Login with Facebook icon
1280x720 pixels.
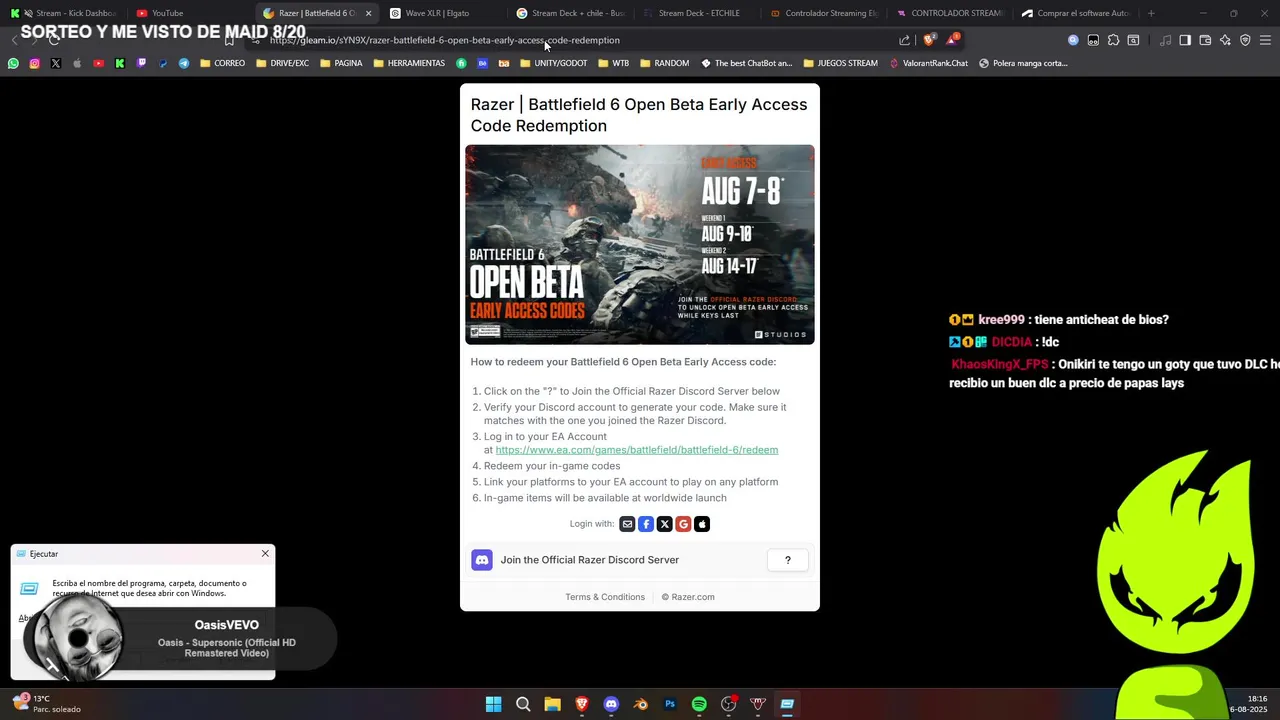click(x=646, y=524)
